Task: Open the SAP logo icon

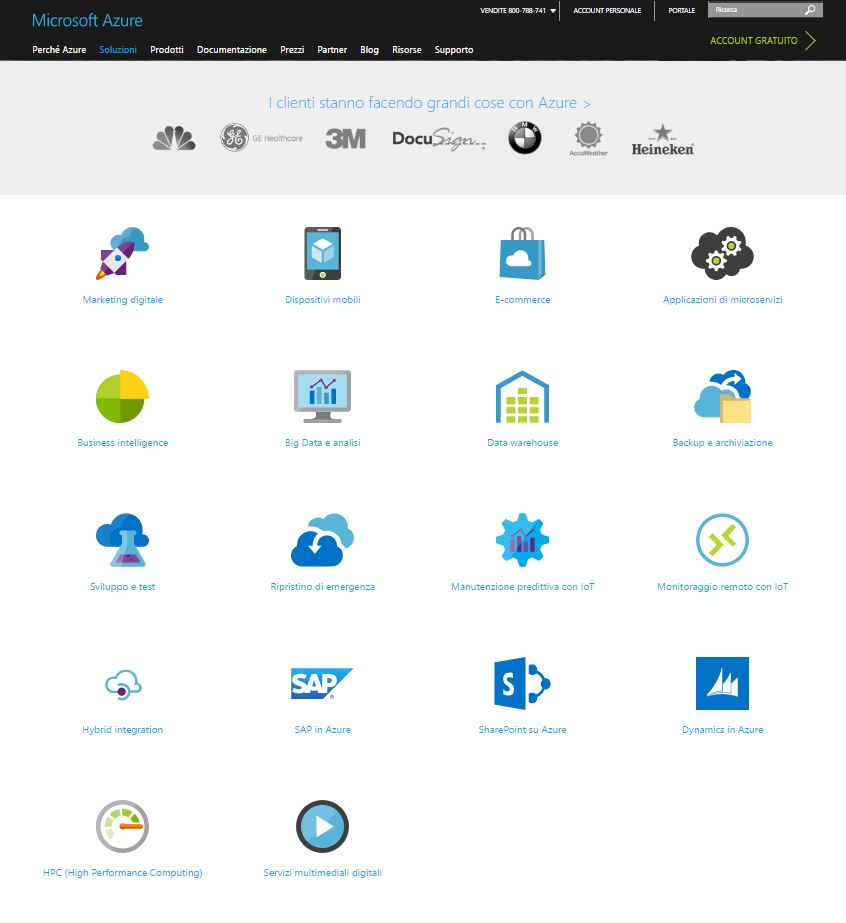Action: 321,683
